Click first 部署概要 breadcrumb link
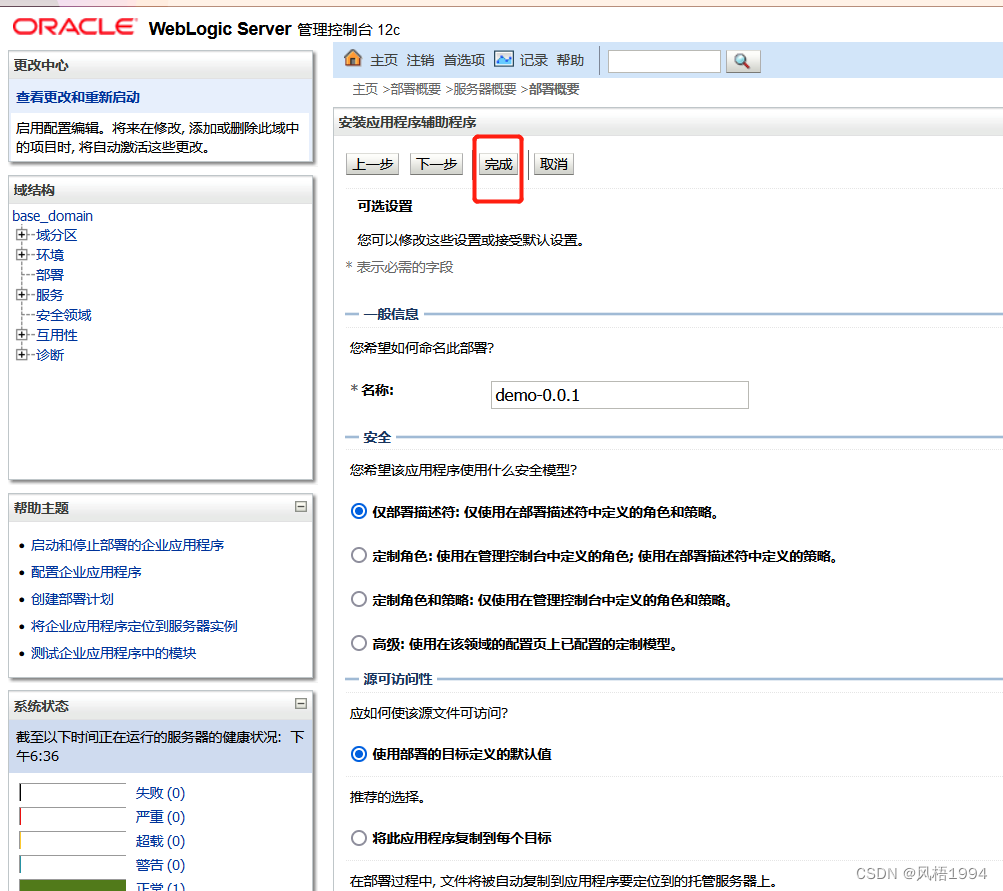The width and height of the screenshot is (1003, 891). pyautogui.click(x=416, y=89)
